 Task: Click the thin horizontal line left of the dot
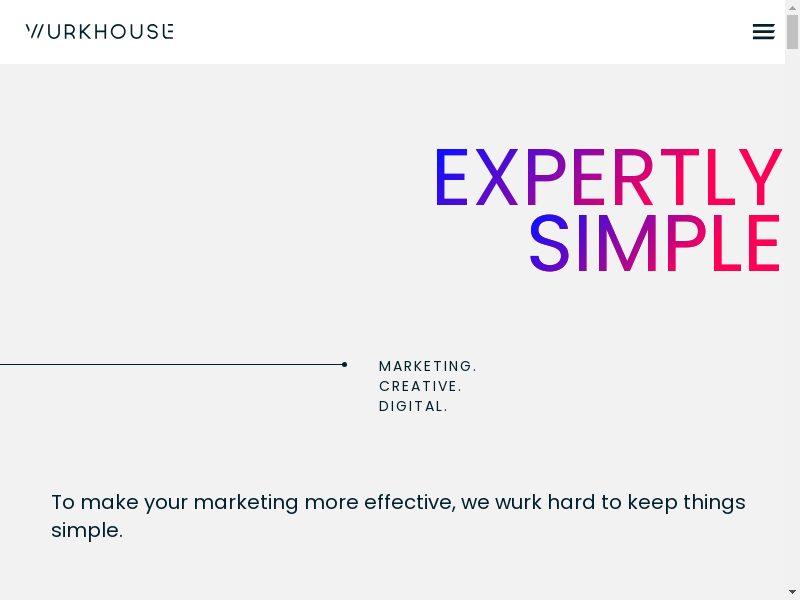(170, 364)
